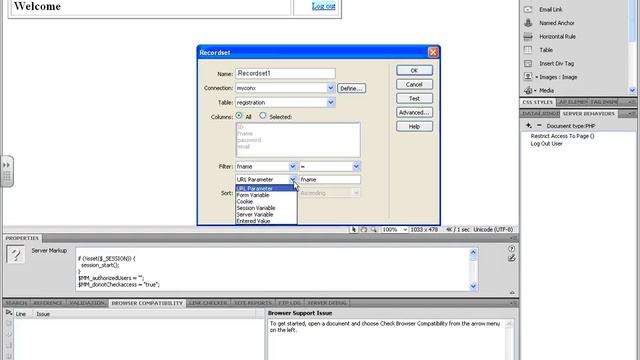The width and height of the screenshot is (640, 360).
Task: Open the Results panel options menu
Action: [x=513, y=303]
